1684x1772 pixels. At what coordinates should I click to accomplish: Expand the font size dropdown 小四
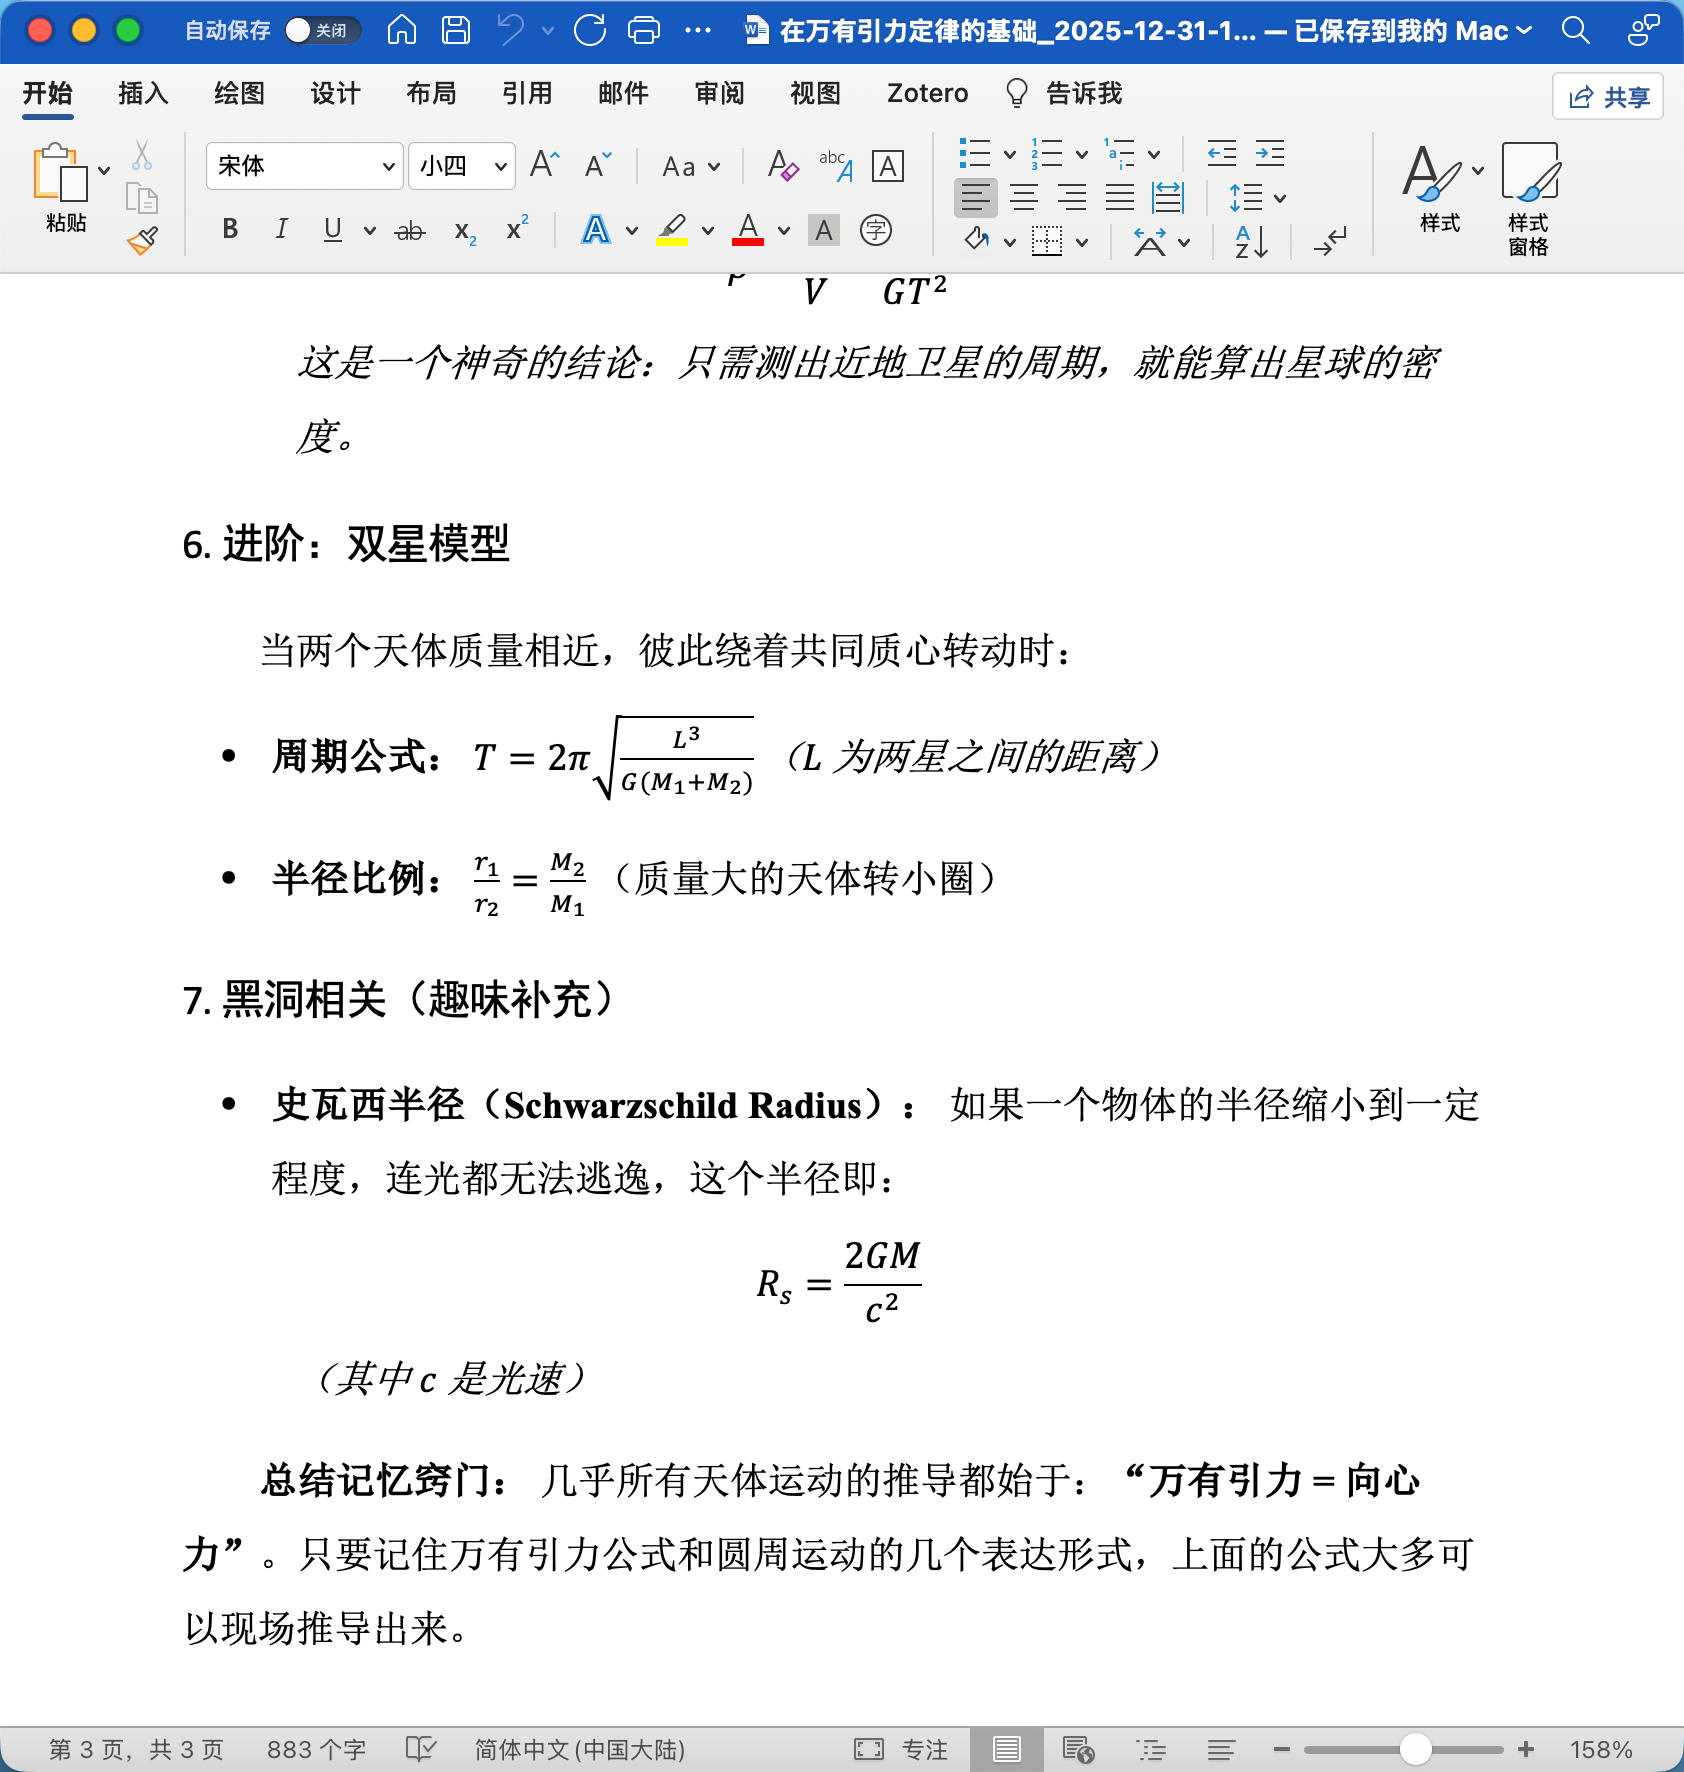pos(500,166)
